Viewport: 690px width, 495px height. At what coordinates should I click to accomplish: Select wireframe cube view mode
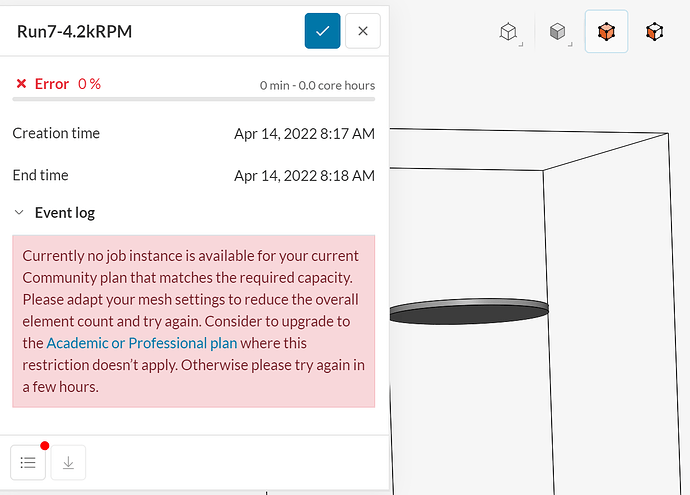coord(509,32)
